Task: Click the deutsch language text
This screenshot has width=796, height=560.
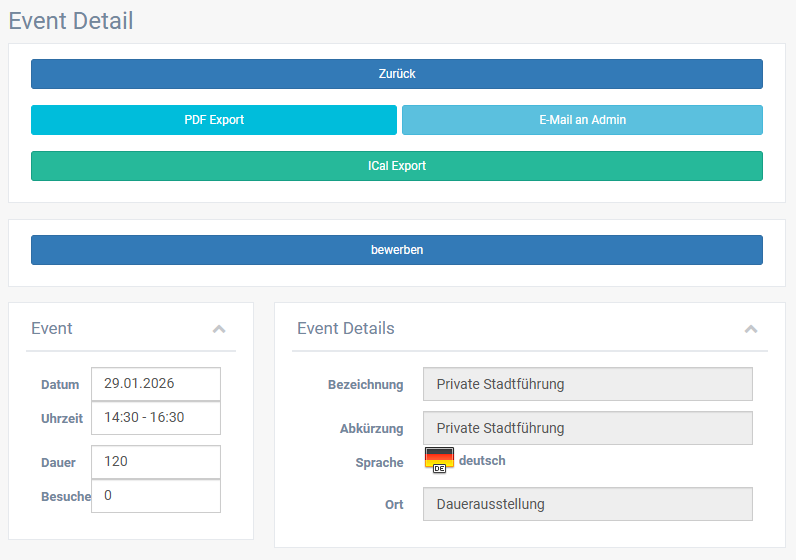Action: click(x=482, y=461)
